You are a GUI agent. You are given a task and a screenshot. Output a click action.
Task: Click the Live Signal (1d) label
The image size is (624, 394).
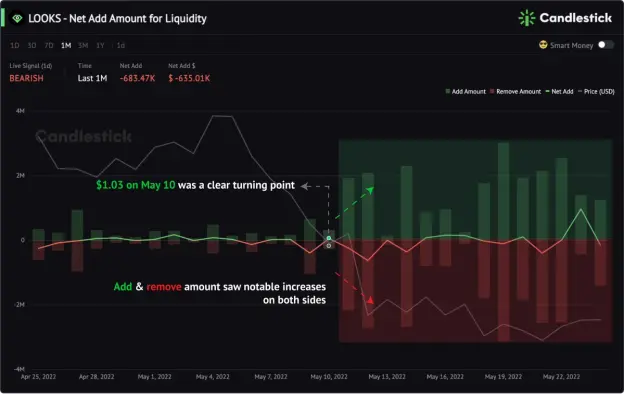click(x=31, y=66)
